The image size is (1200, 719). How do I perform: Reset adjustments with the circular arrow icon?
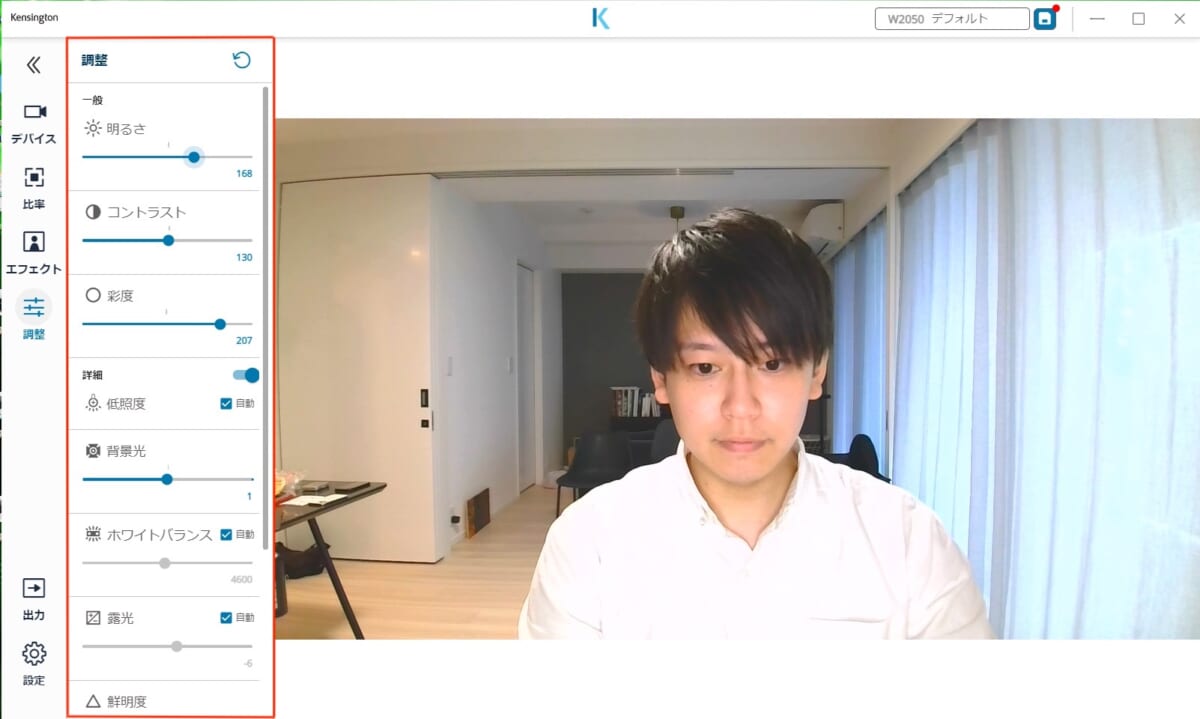coord(241,61)
